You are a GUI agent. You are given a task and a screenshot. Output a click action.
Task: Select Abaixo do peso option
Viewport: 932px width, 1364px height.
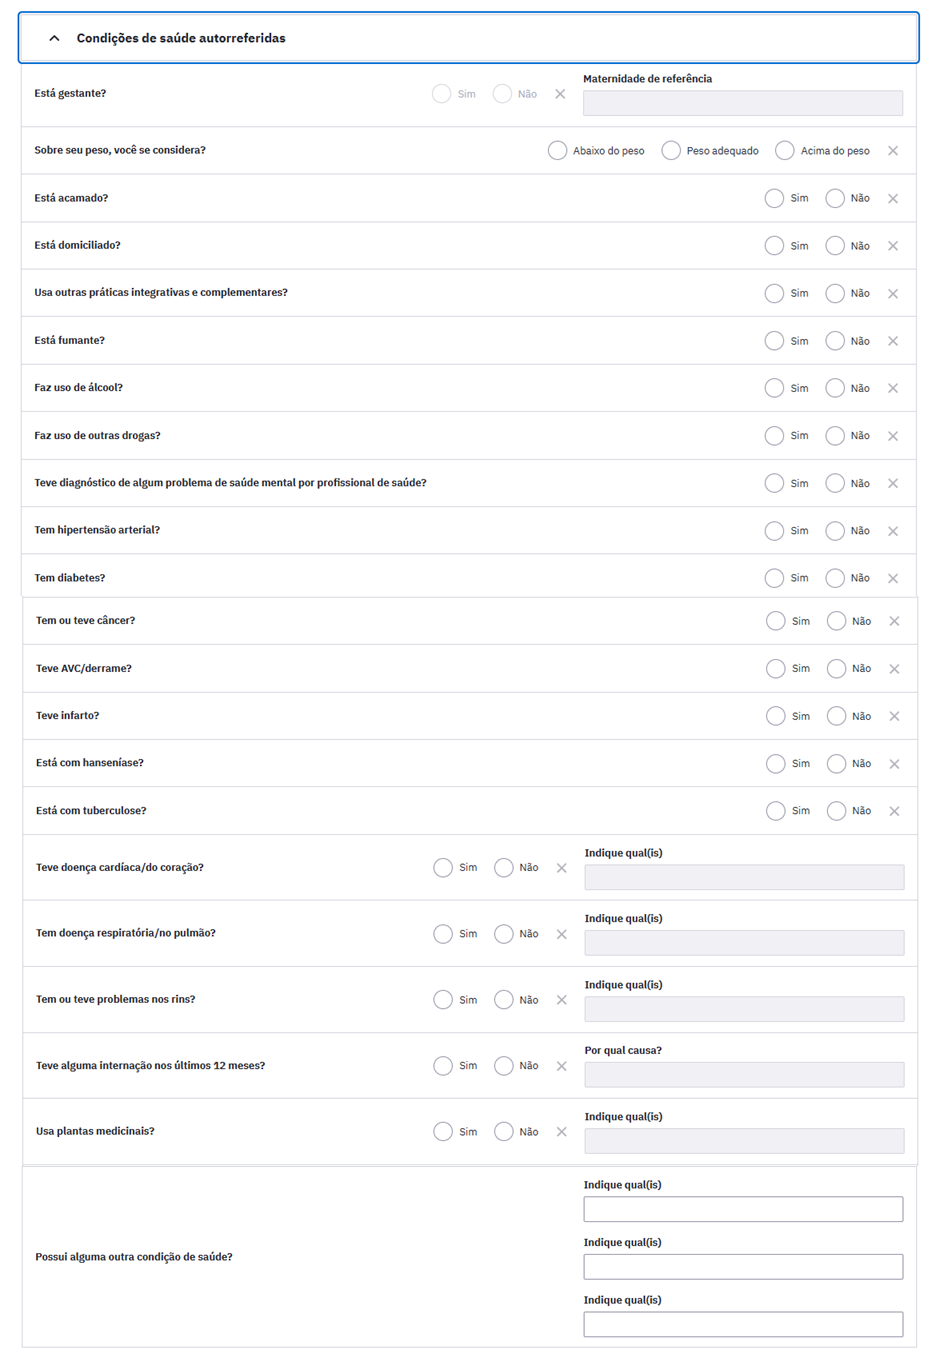coord(557,151)
